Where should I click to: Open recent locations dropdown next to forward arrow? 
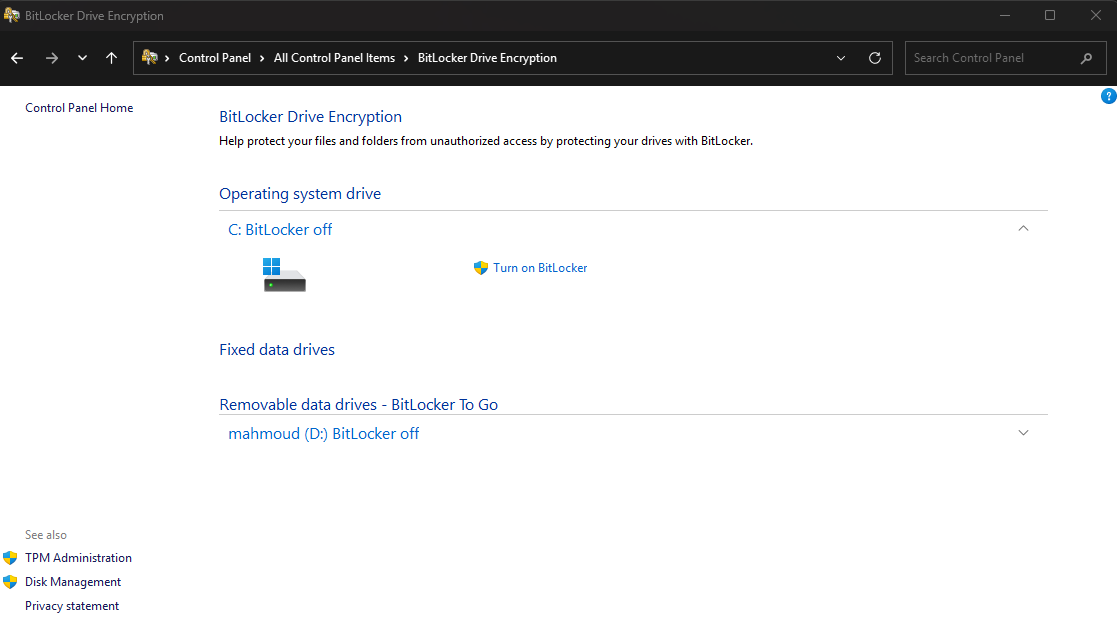83,58
